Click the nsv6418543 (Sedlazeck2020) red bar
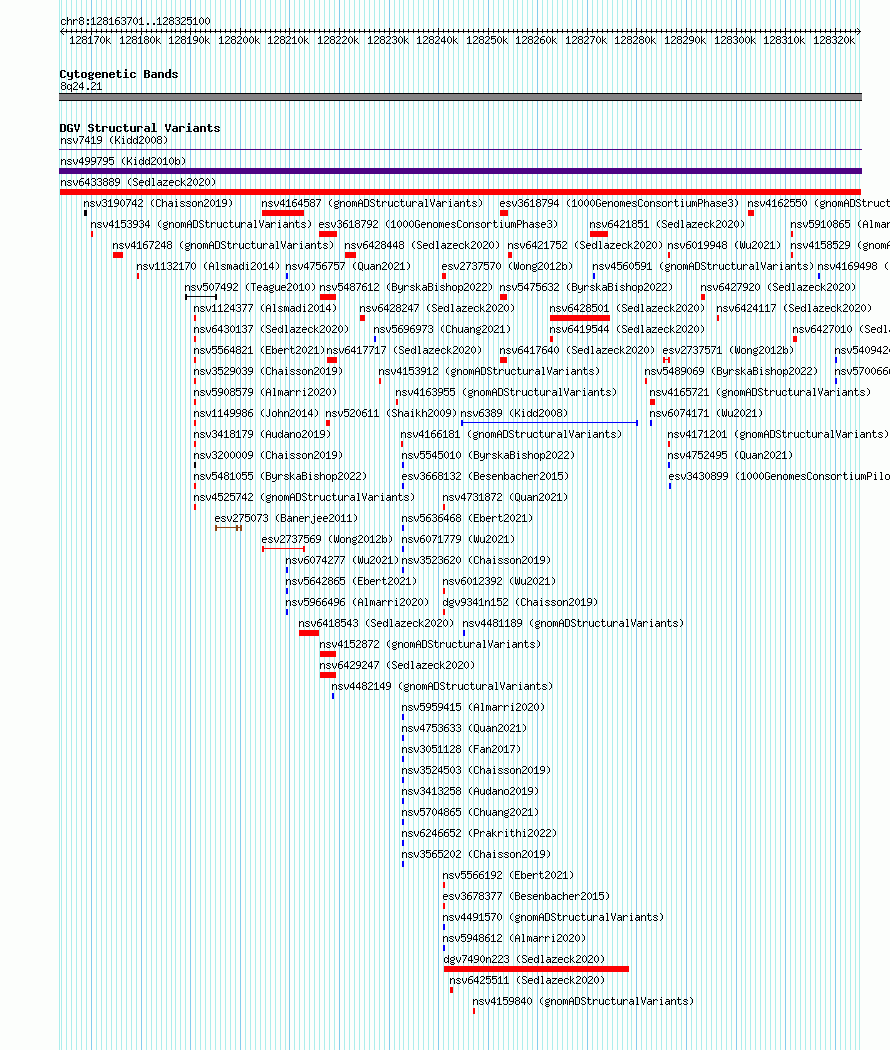Image resolution: width=890 pixels, height=1050 pixels. (x=309, y=633)
